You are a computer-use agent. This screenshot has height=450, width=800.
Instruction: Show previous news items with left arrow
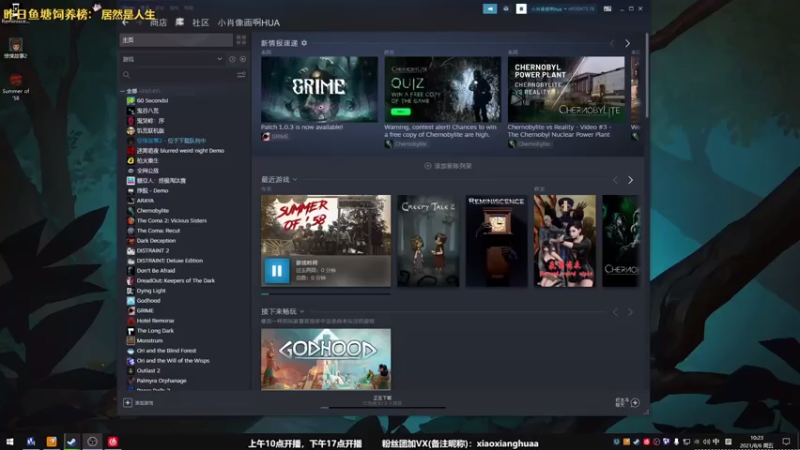point(612,43)
